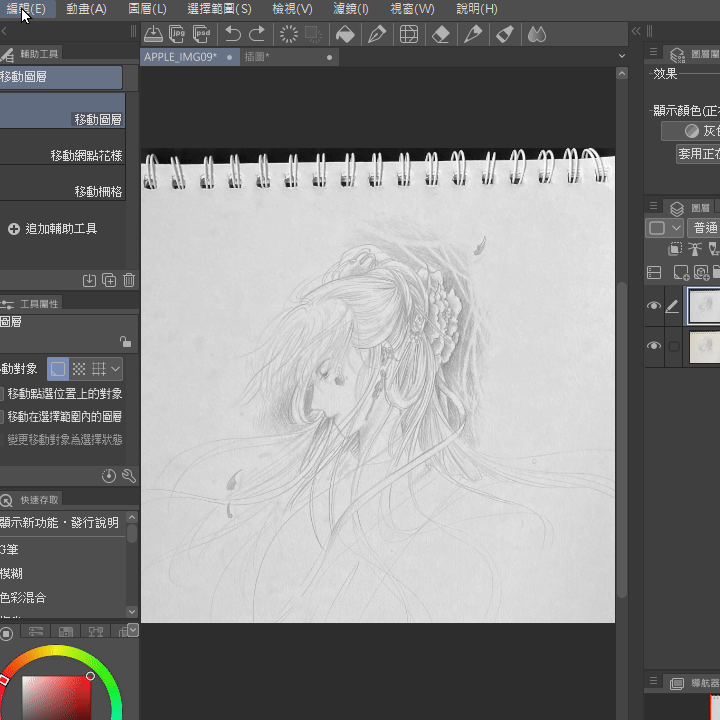Select layer as the move target option

(58, 369)
